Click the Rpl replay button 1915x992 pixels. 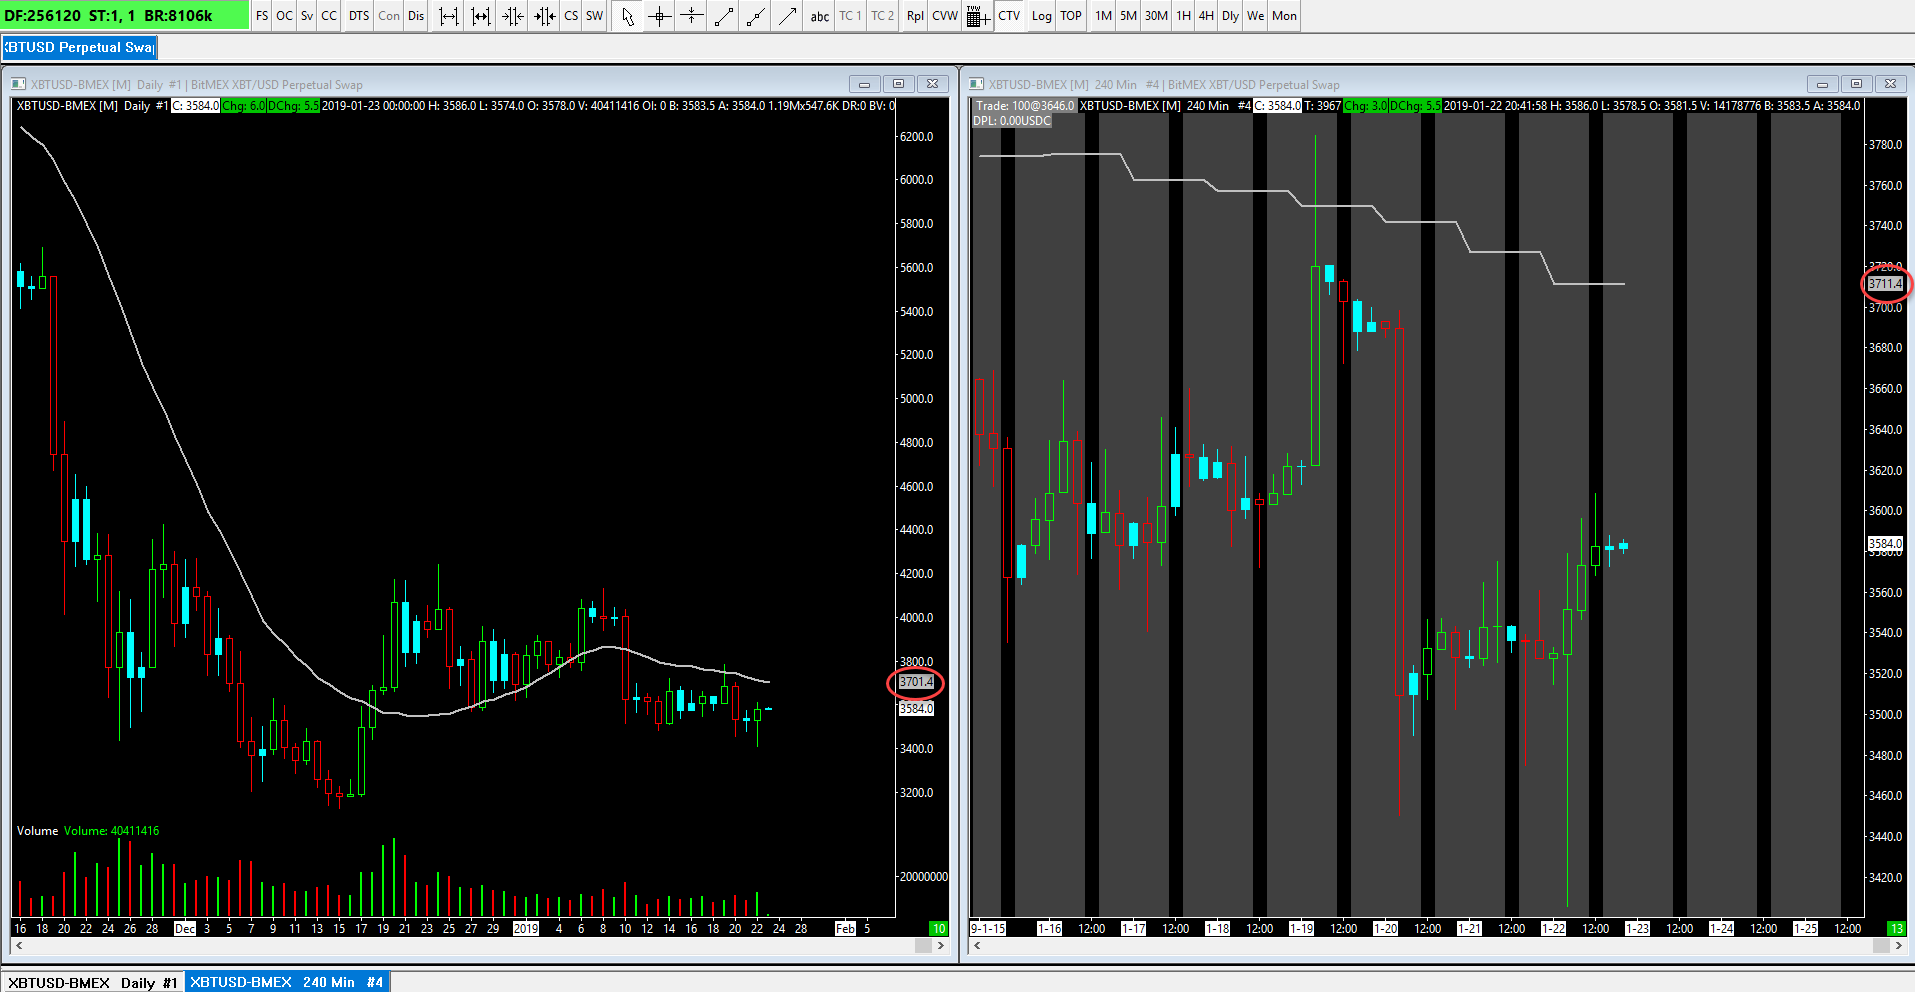coord(915,16)
